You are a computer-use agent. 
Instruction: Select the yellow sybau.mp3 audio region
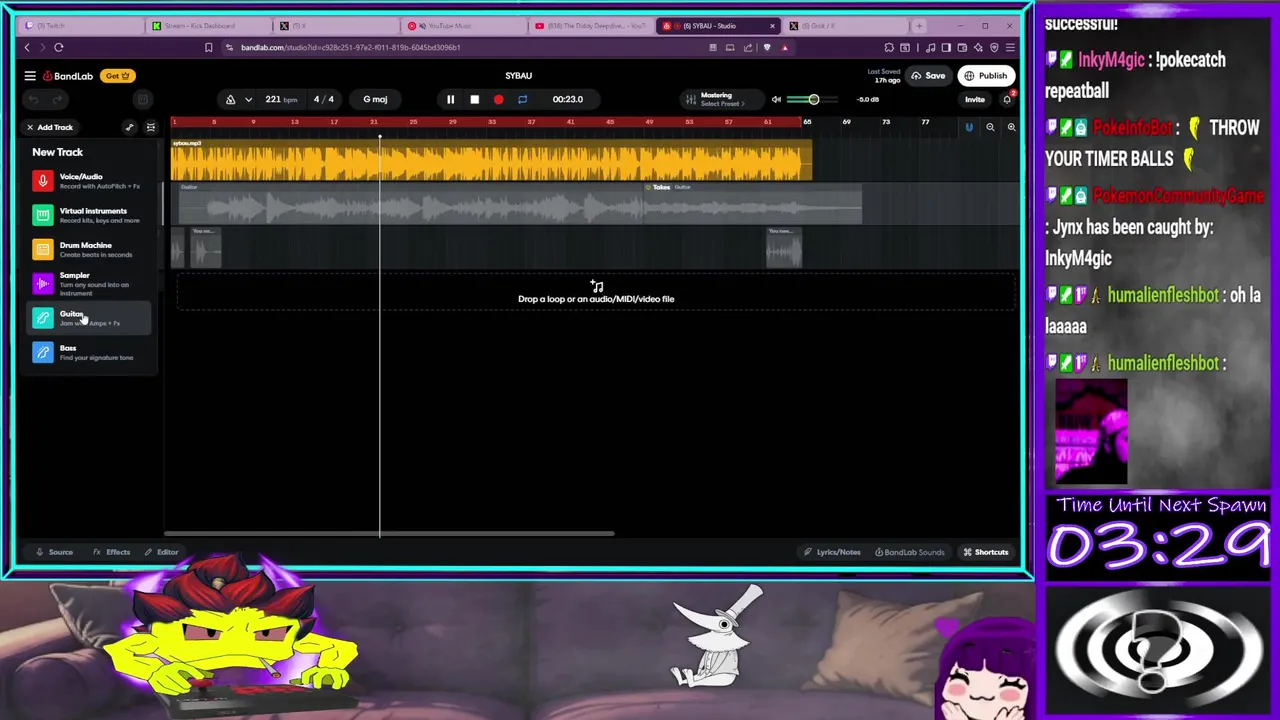pos(491,160)
